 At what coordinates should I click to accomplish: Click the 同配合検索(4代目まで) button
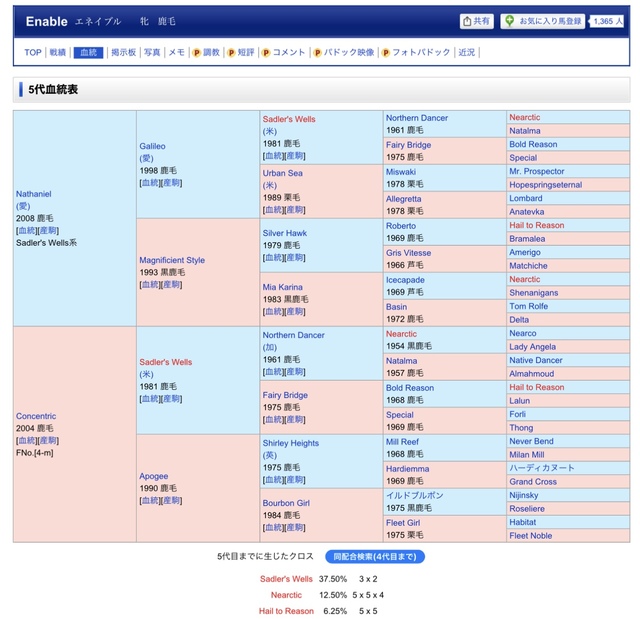(x=375, y=557)
